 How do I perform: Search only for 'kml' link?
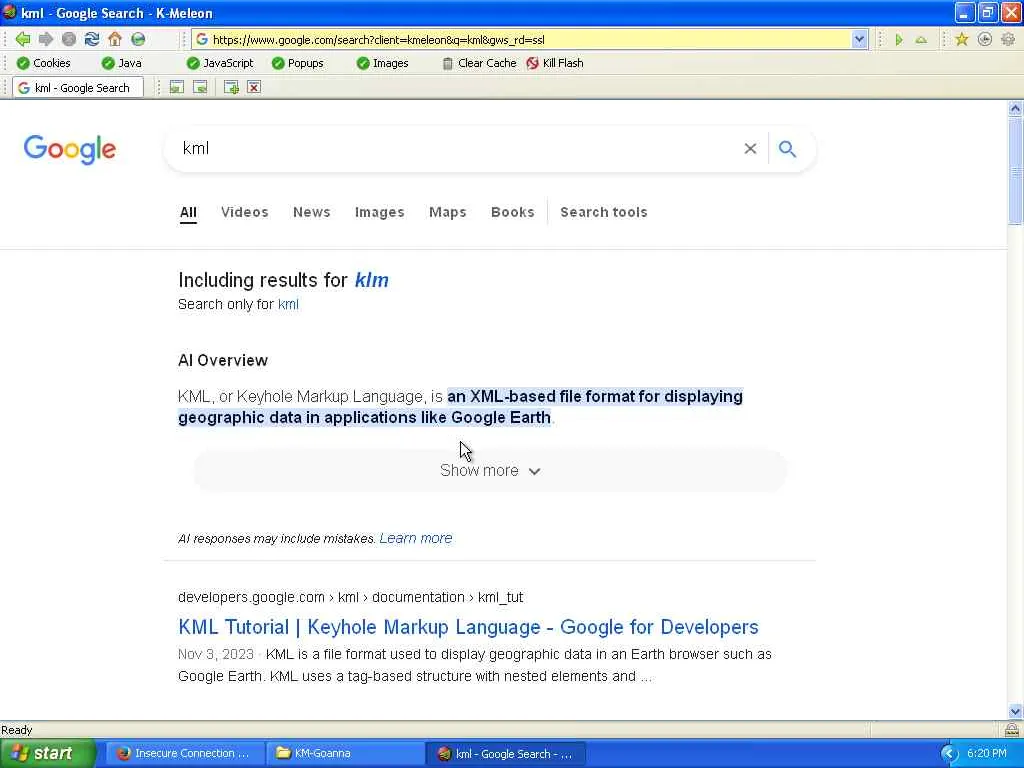288,304
